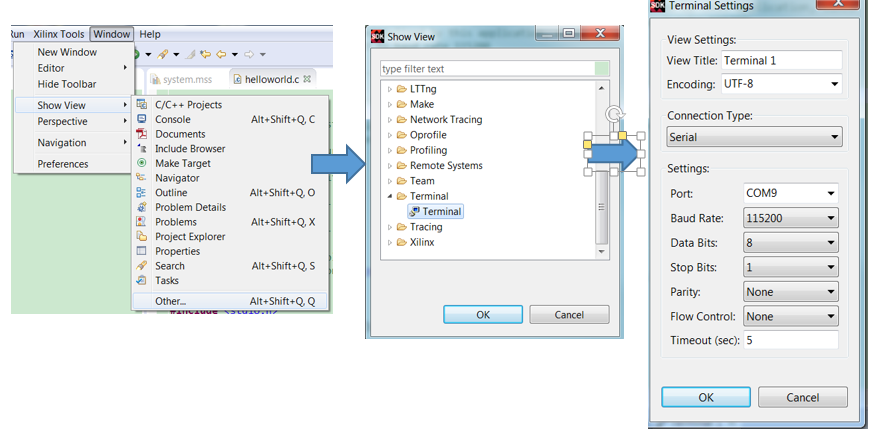Open the Navigation submenu
This screenshot has width=876, height=437.
tap(73, 142)
